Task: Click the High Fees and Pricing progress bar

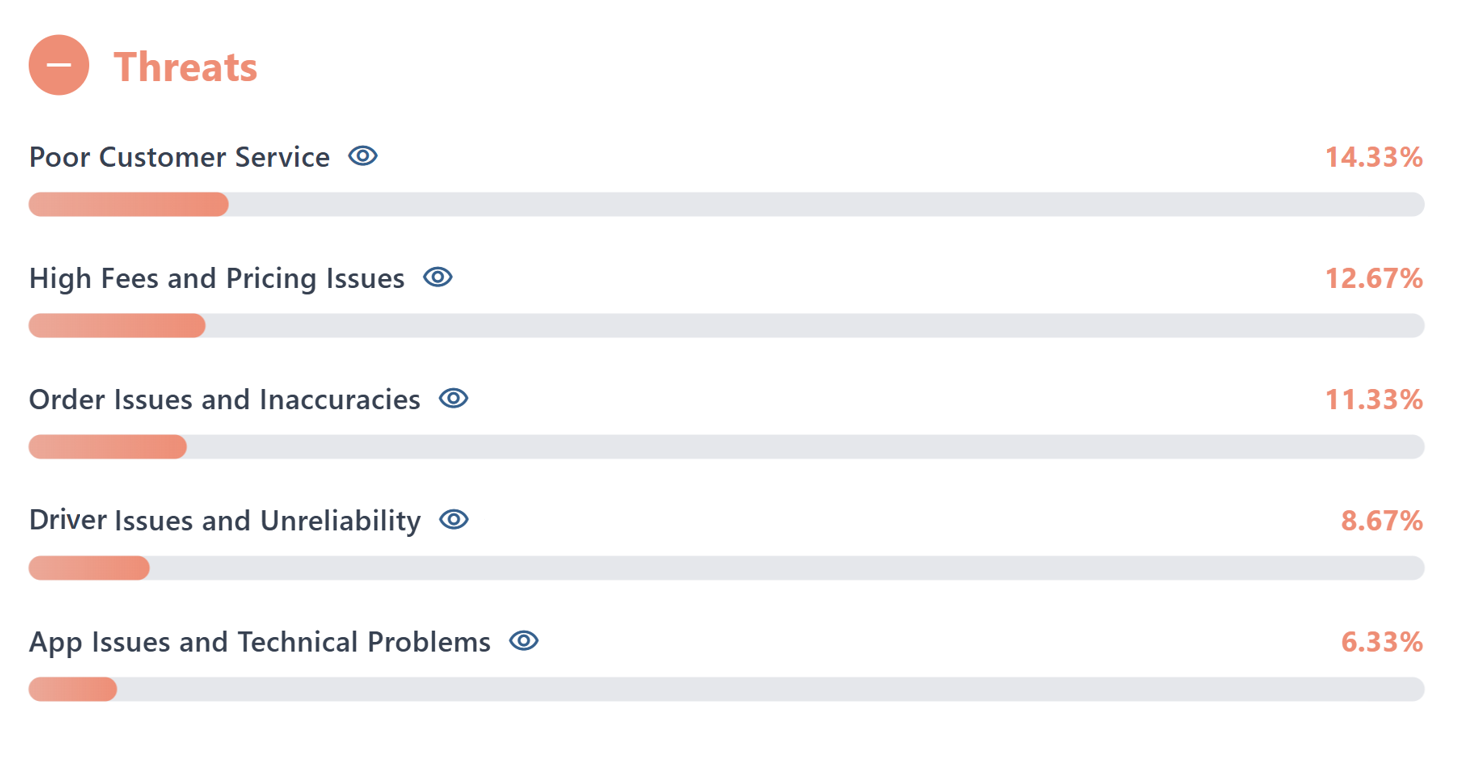Action: coord(726,326)
